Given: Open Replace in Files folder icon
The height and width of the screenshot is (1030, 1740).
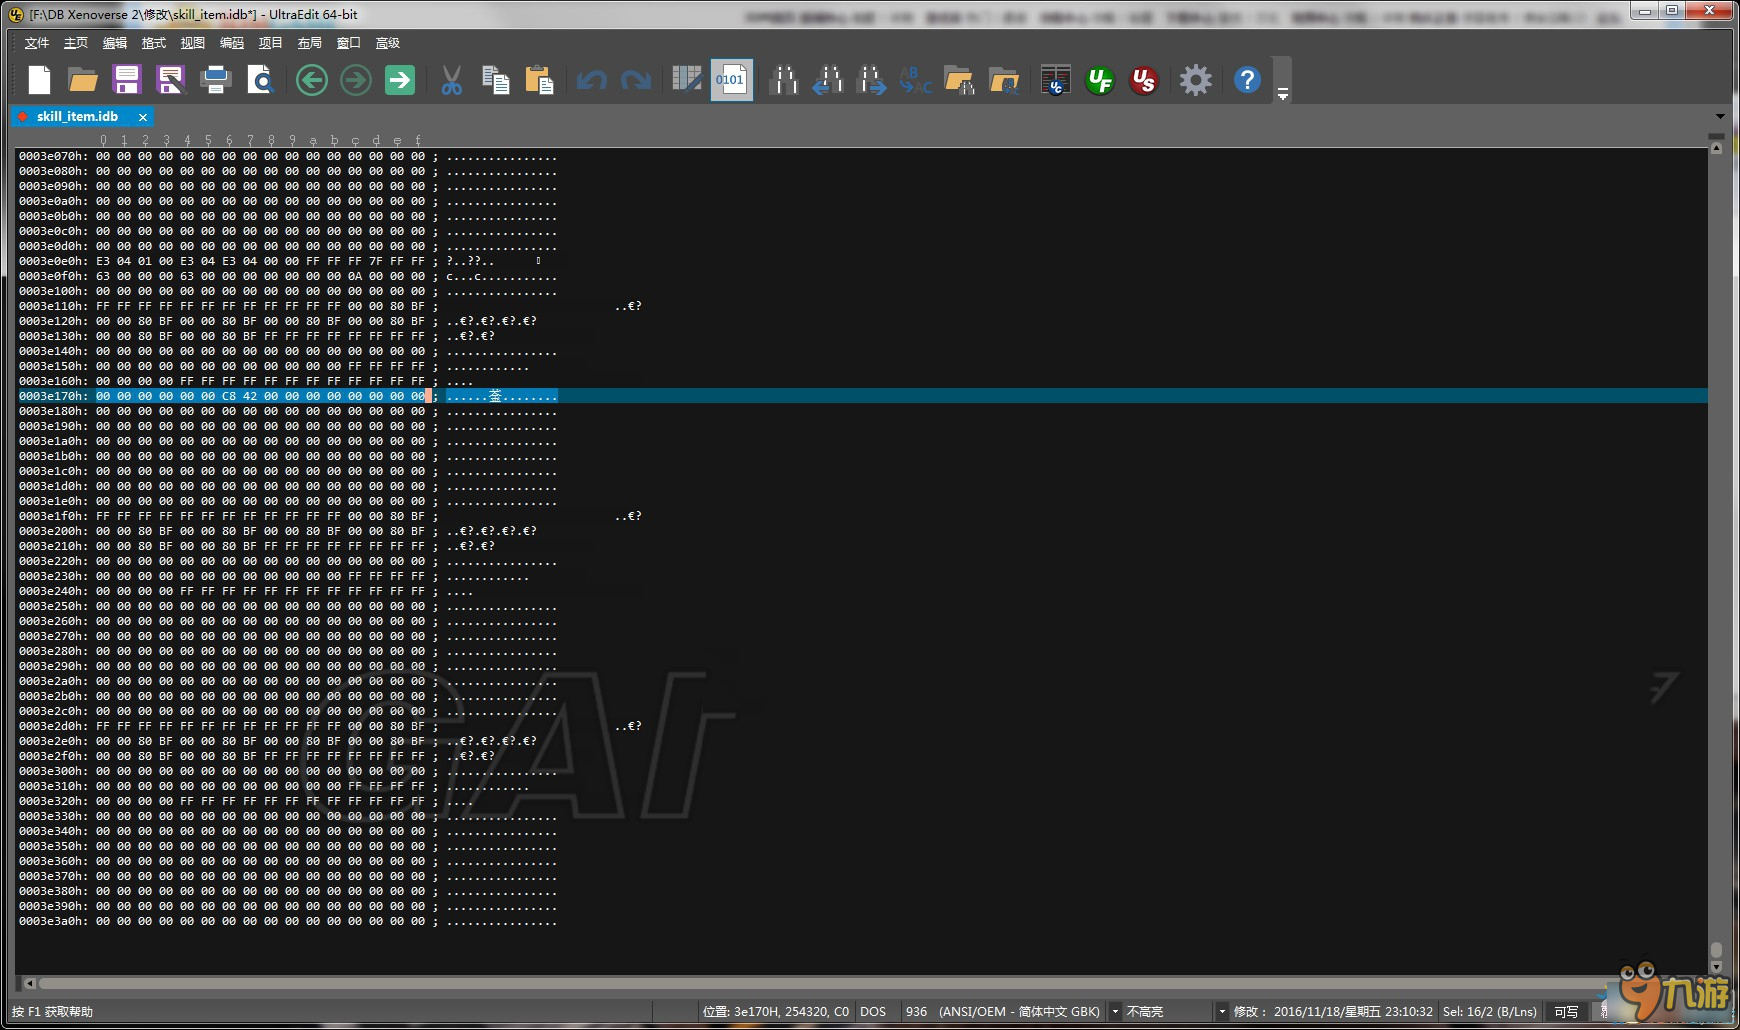Looking at the screenshot, I should [1003, 80].
